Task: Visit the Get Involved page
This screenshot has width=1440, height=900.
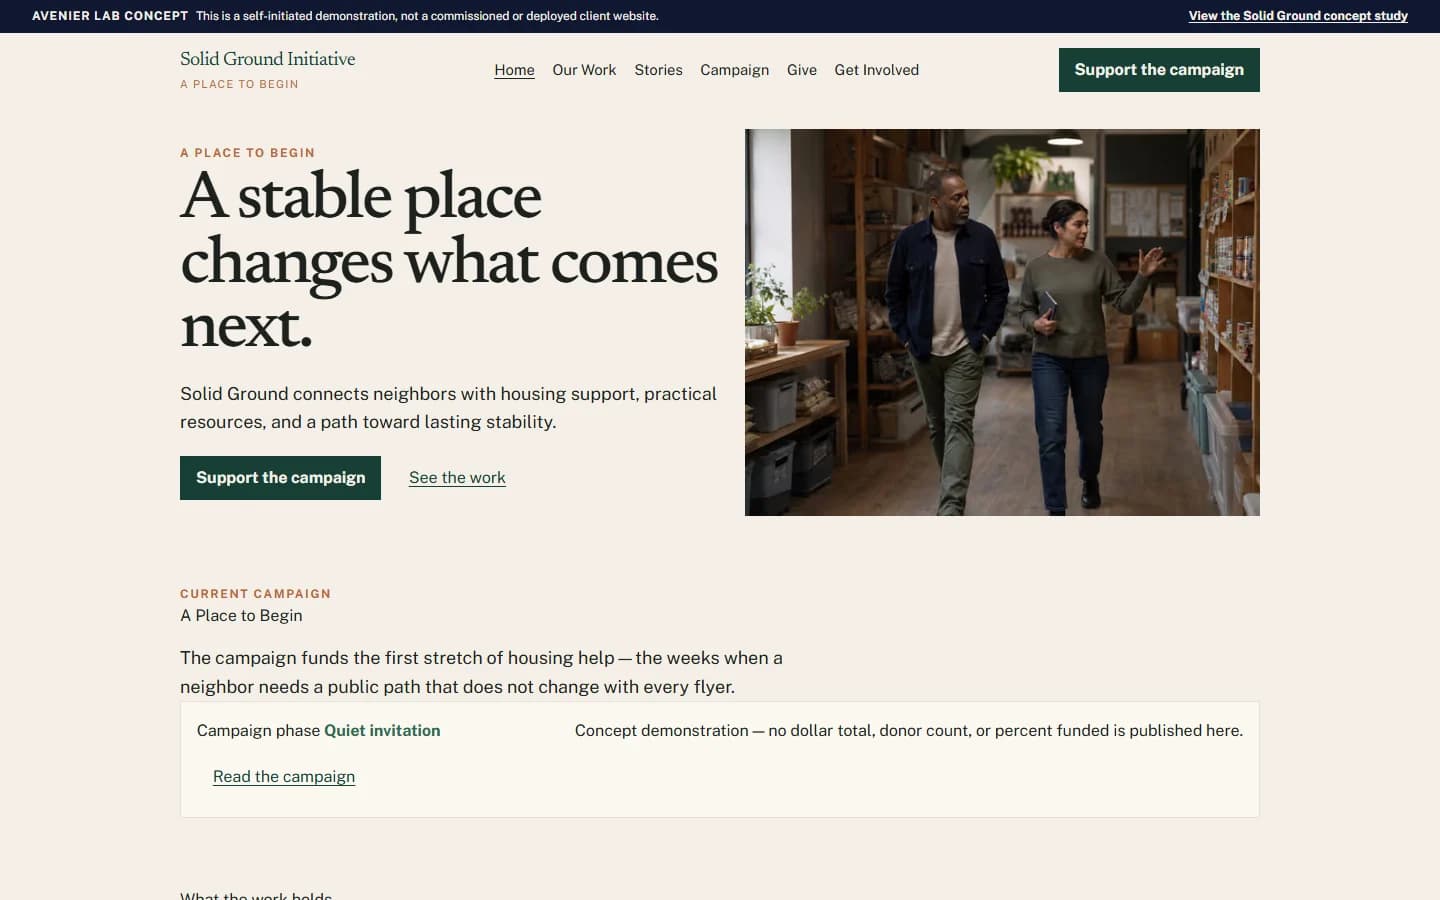Action: [876, 70]
